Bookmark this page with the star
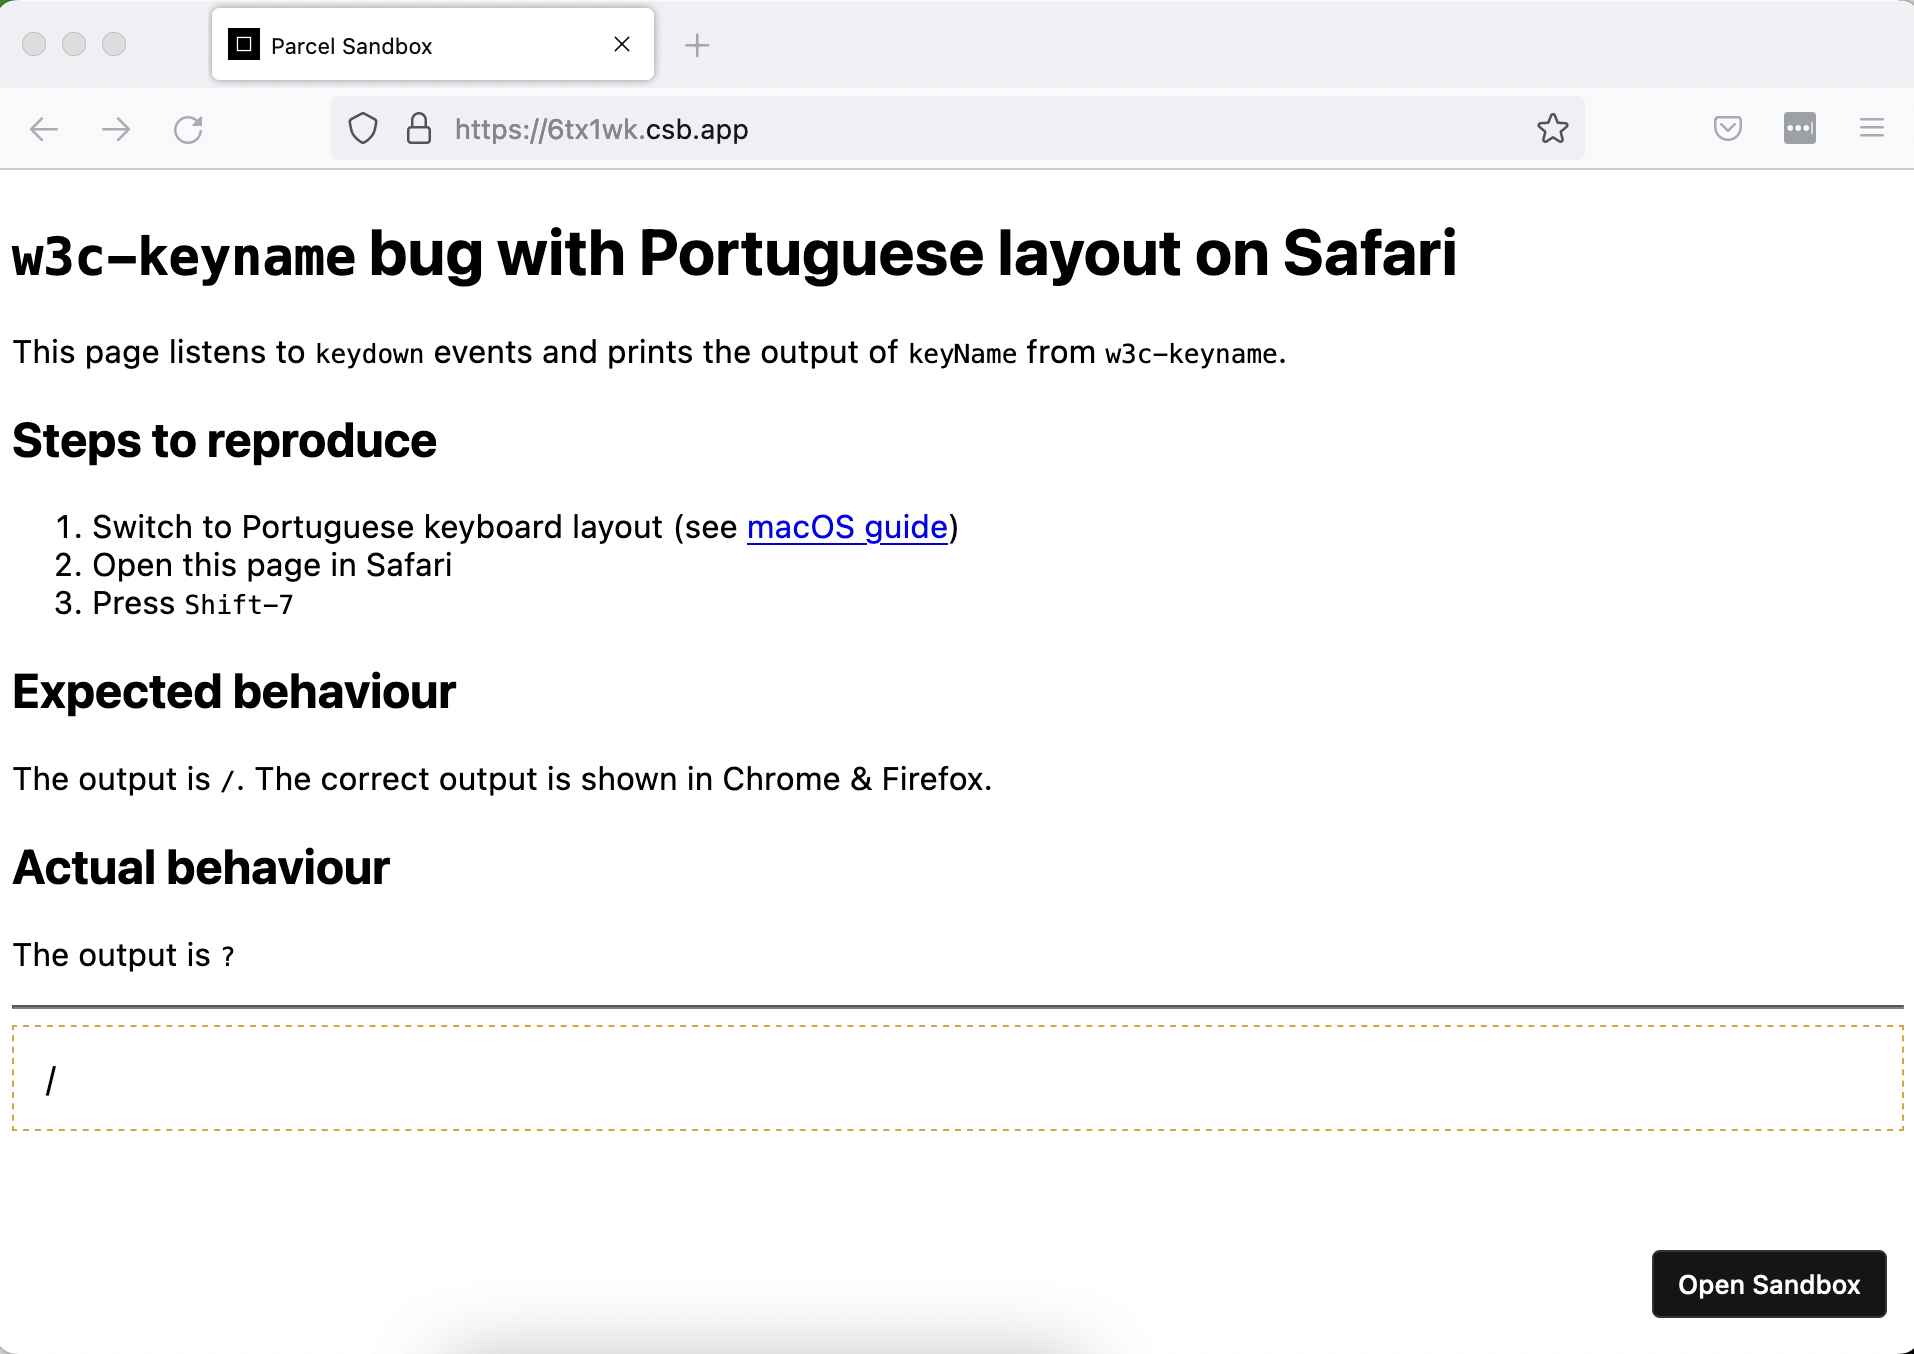The height and width of the screenshot is (1354, 1914). click(1553, 128)
